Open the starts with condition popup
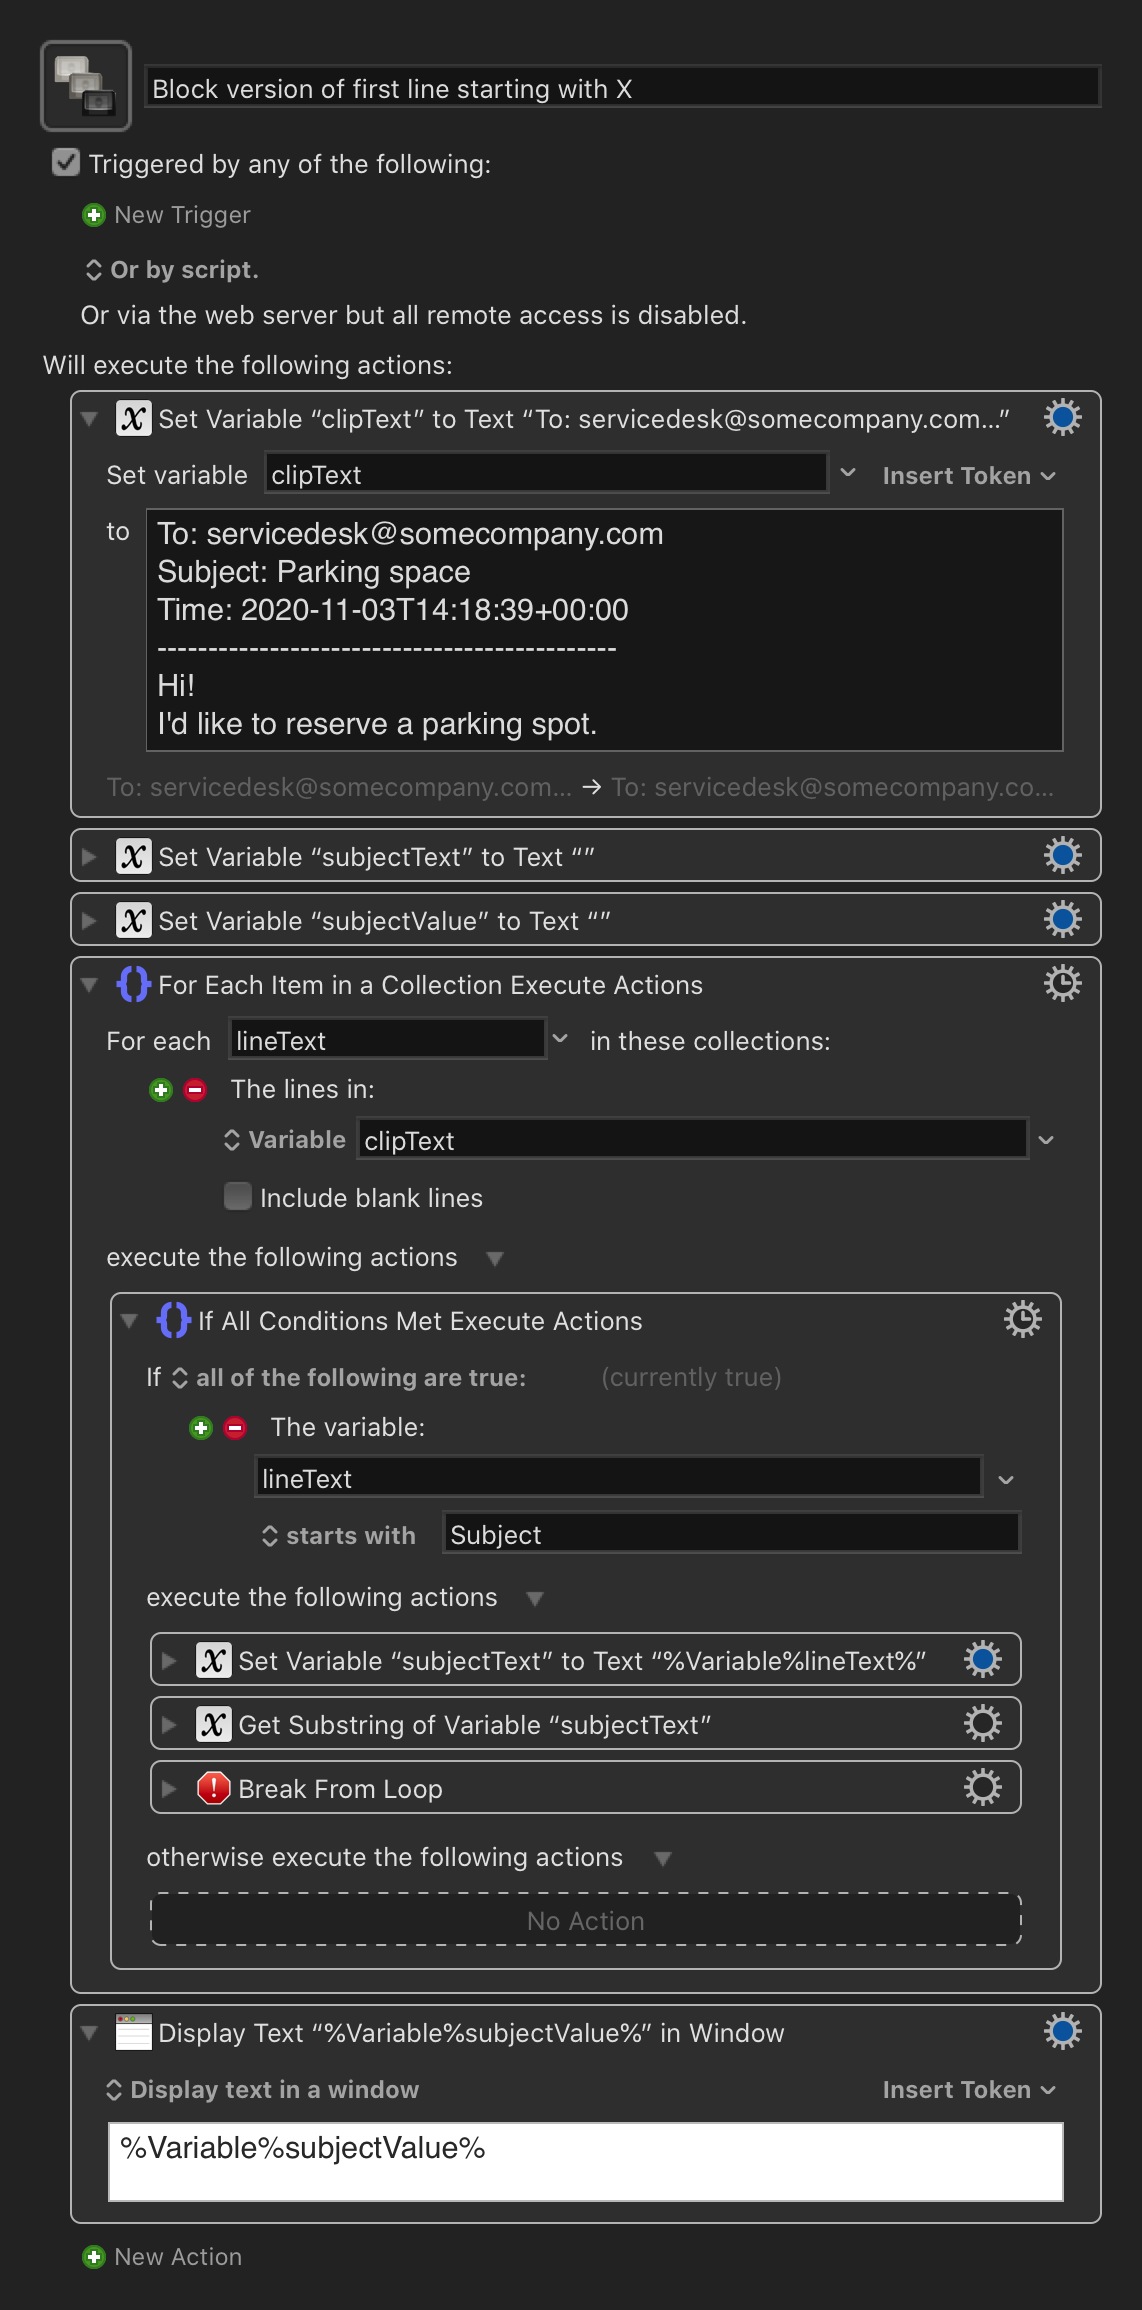The image size is (1142, 2310). (x=339, y=1535)
